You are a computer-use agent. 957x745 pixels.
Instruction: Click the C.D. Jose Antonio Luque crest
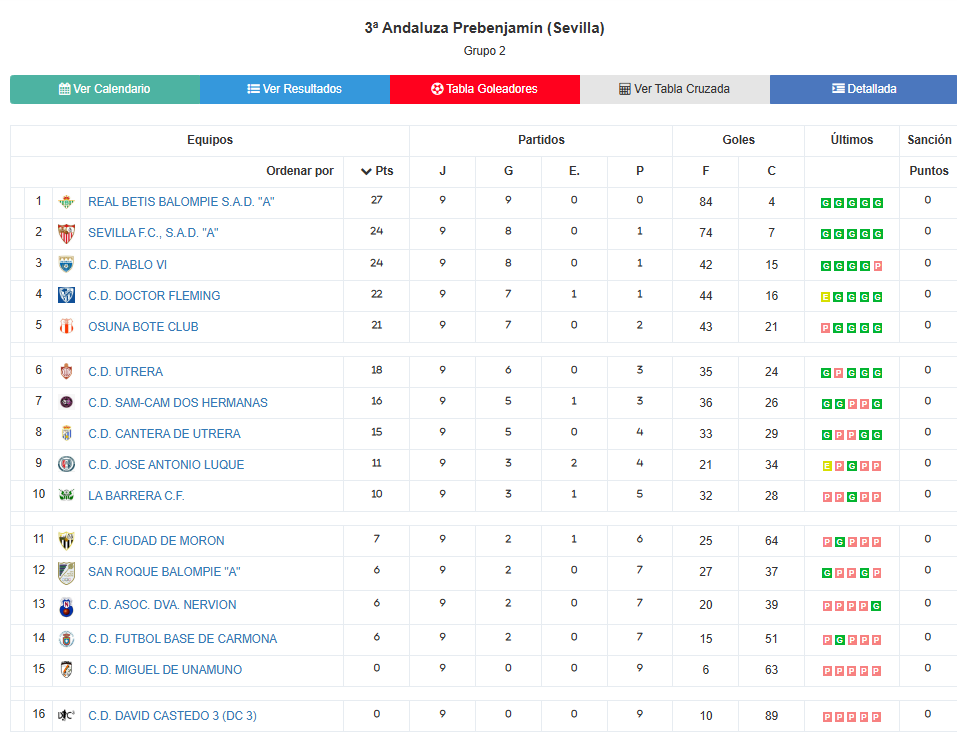click(67, 464)
